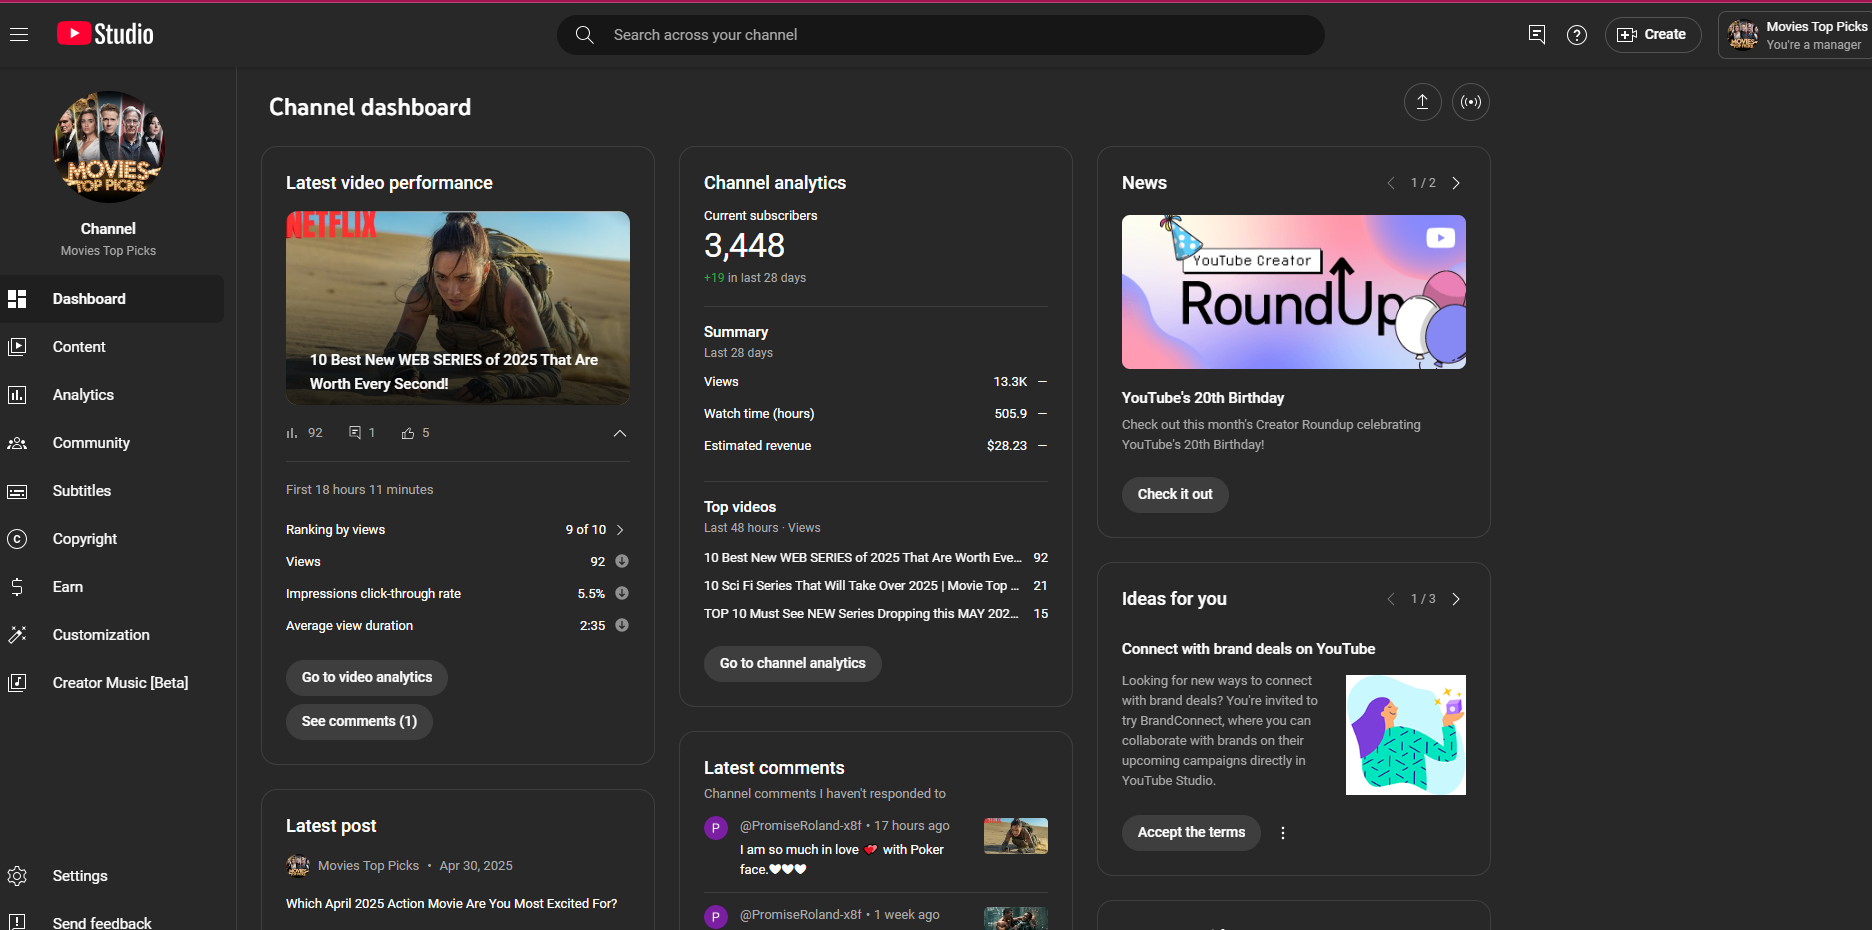Open the Help question mark icon
Image resolution: width=1872 pixels, height=930 pixels.
(1577, 35)
